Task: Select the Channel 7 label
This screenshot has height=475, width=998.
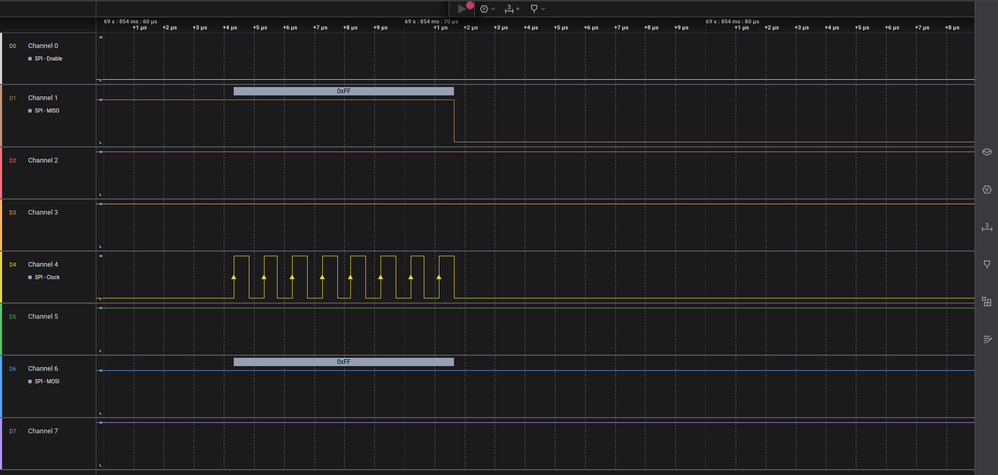Action: (x=43, y=431)
